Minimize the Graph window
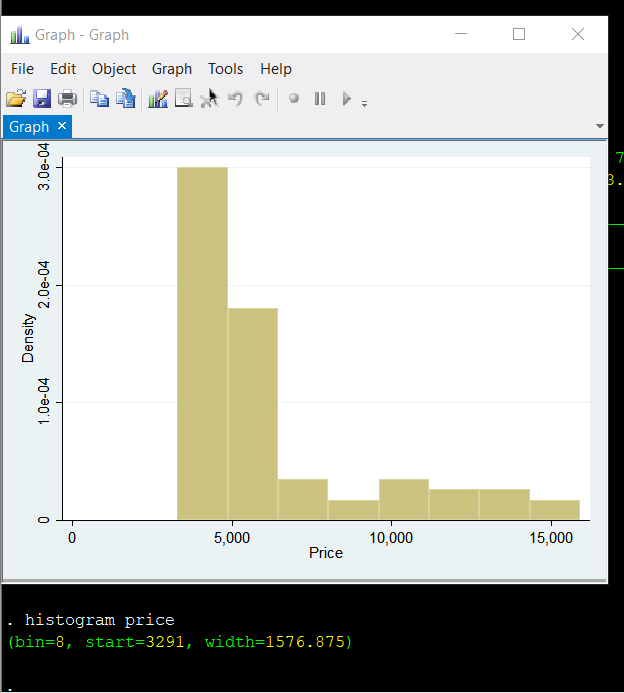This screenshot has width=624, height=693. [461, 34]
